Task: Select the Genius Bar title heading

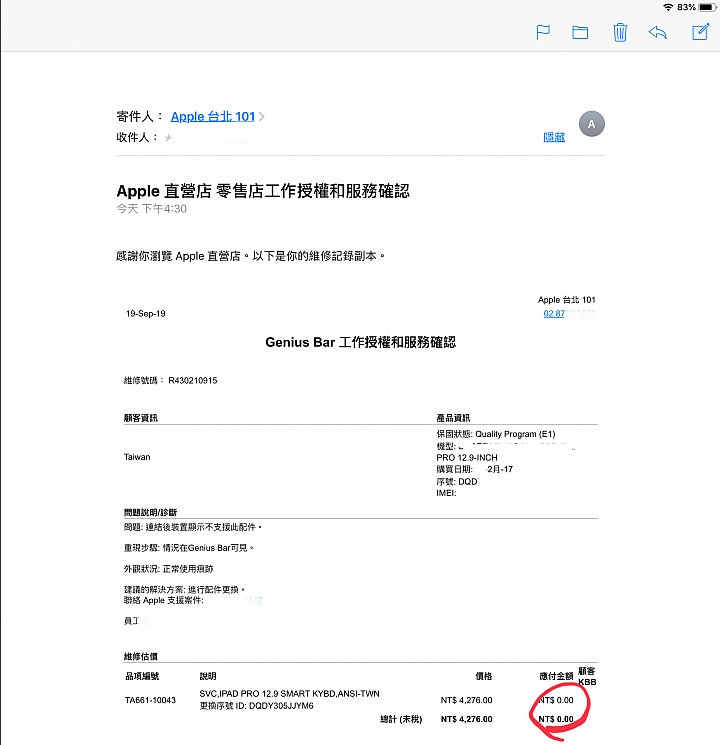Action: 360,342
